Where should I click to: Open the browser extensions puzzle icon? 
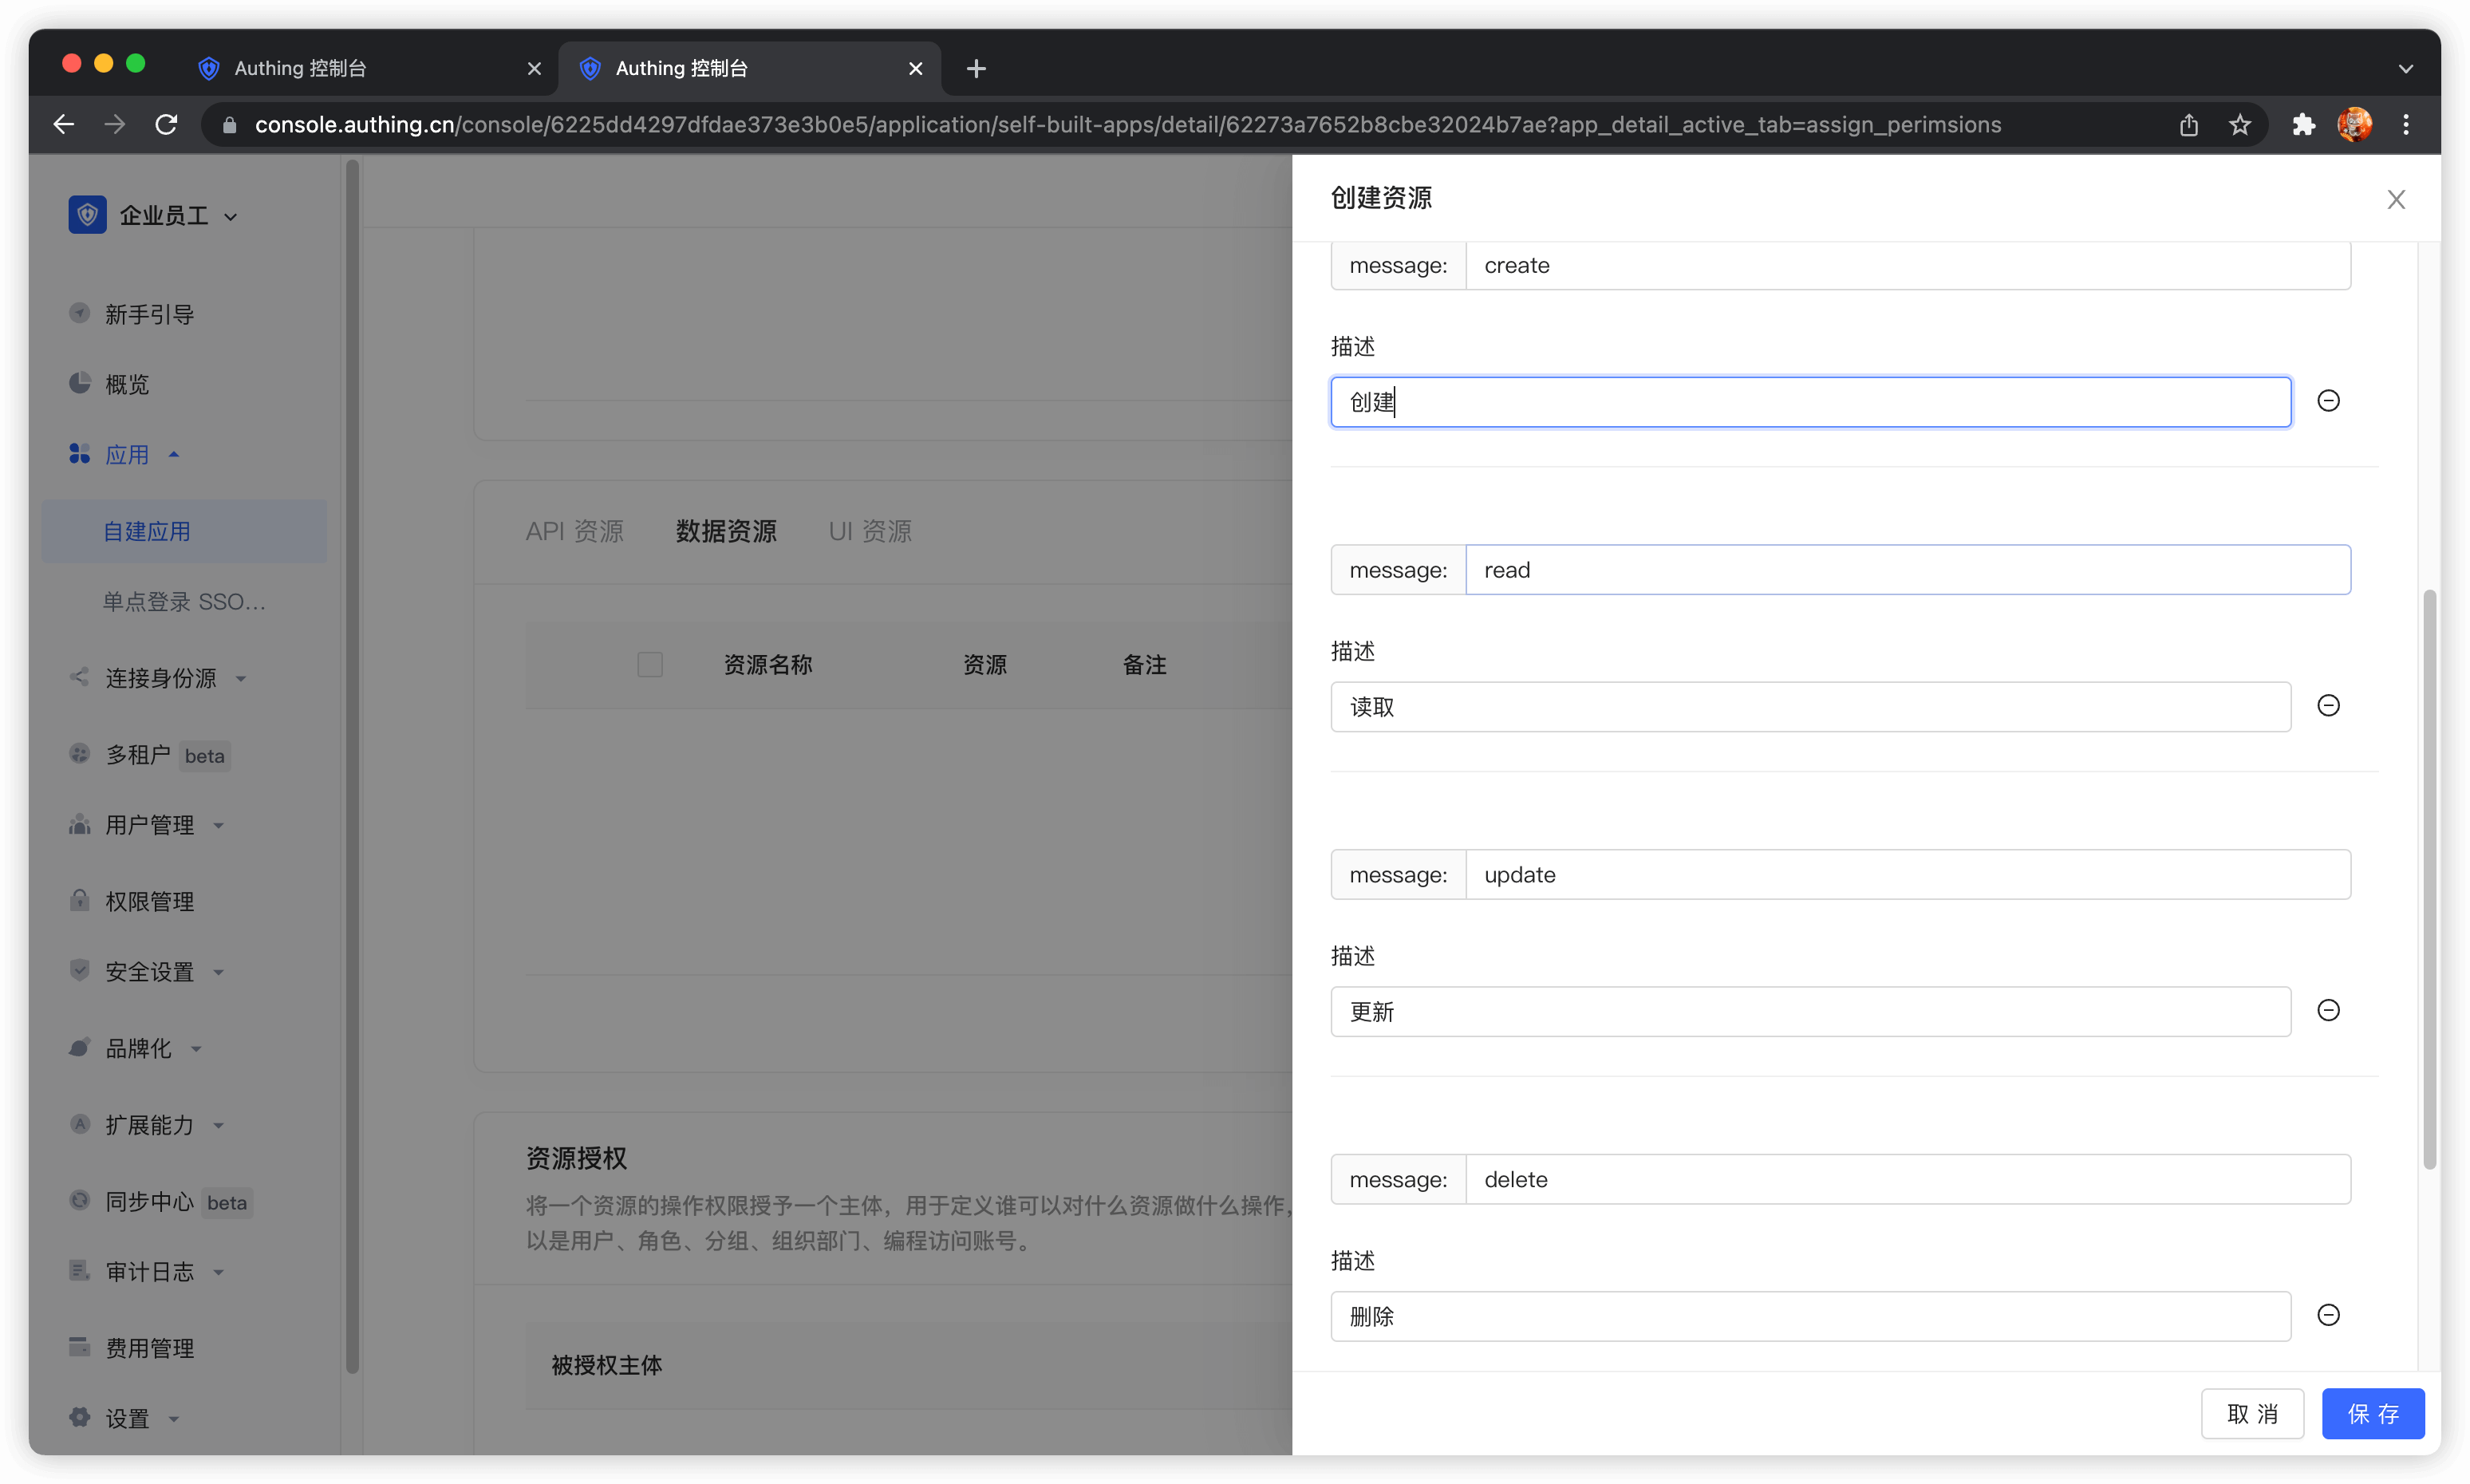[x=2303, y=125]
